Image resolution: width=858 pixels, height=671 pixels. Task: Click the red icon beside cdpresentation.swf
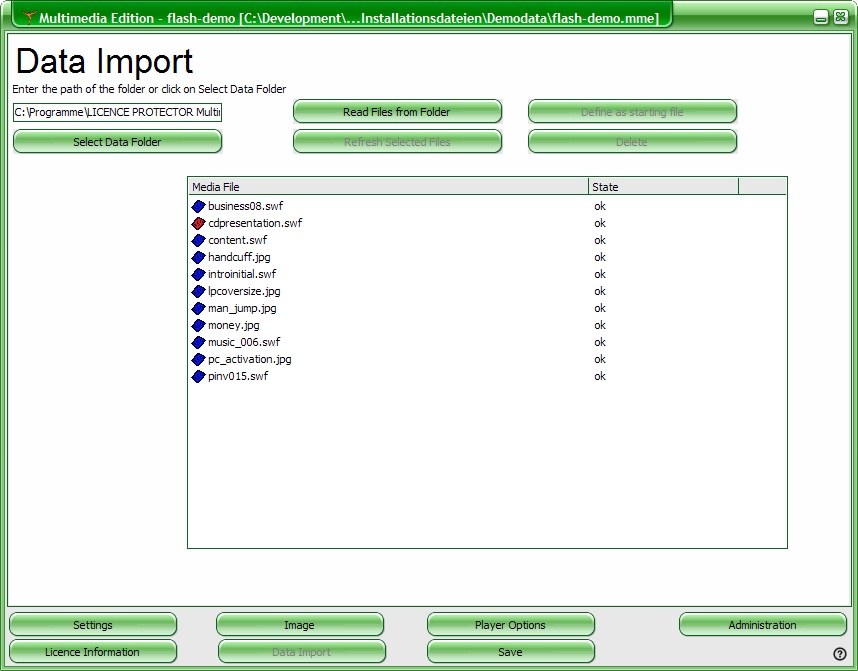pos(198,223)
